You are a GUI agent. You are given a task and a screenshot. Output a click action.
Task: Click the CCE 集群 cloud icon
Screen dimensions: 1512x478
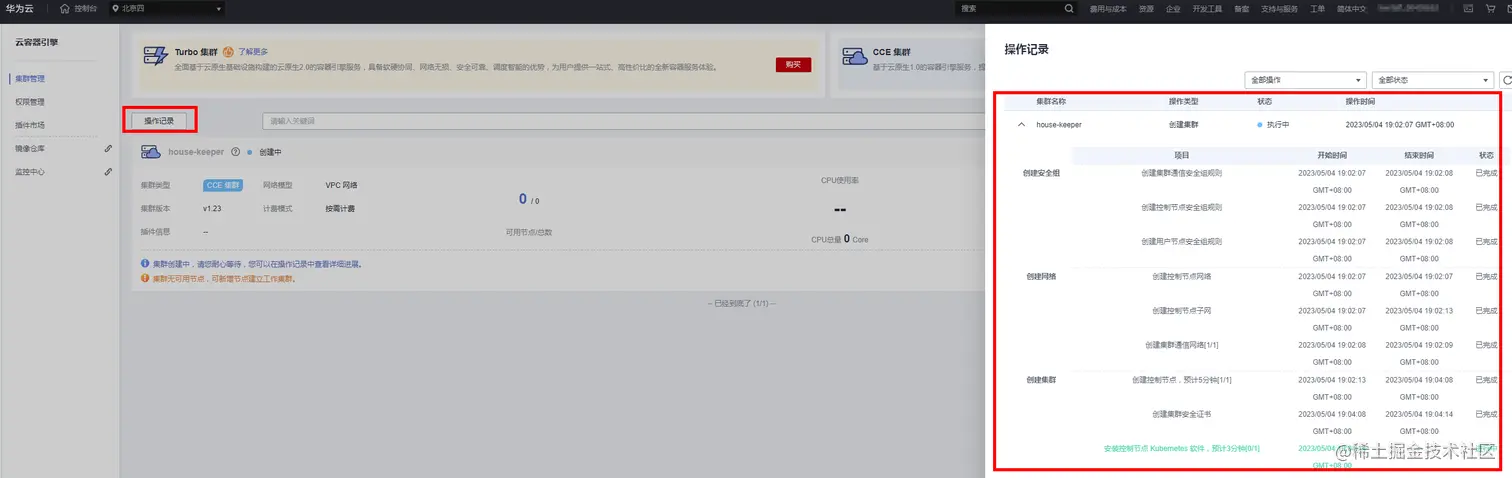pos(854,55)
